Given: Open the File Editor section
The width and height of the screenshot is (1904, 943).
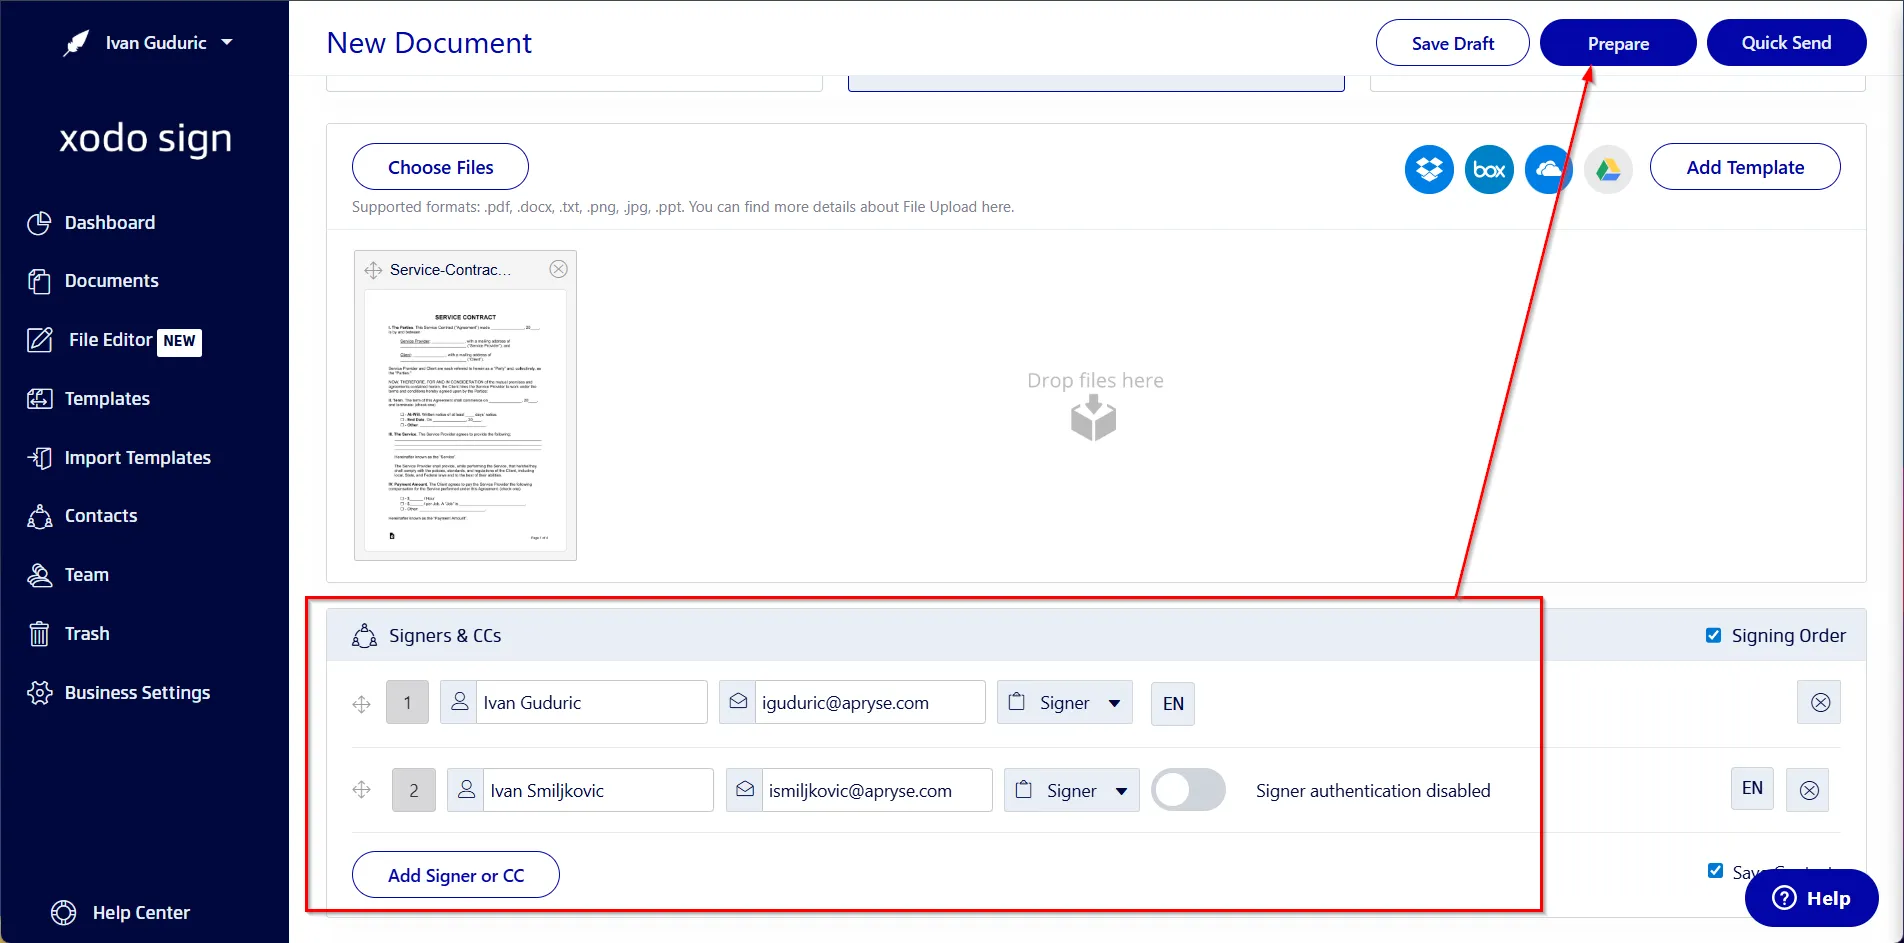Looking at the screenshot, I should [x=110, y=340].
